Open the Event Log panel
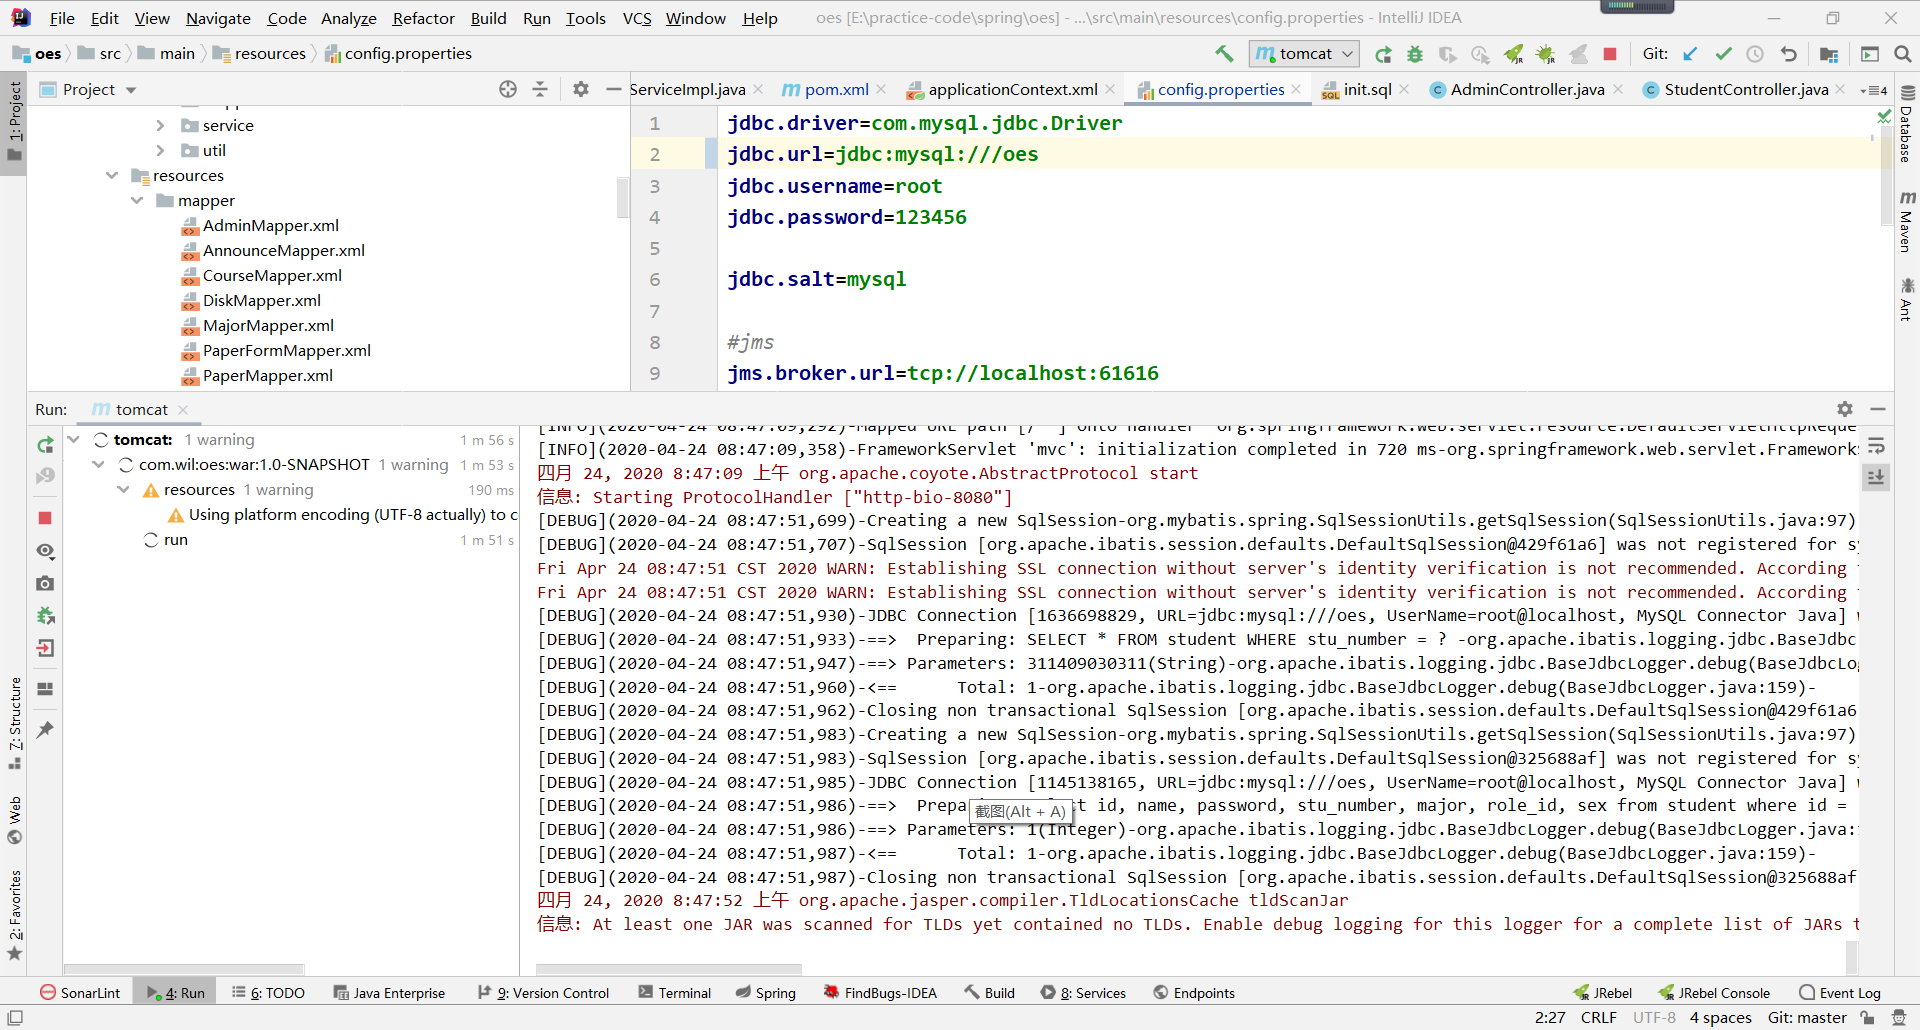1920x1030 pixels. point(1840,992)
